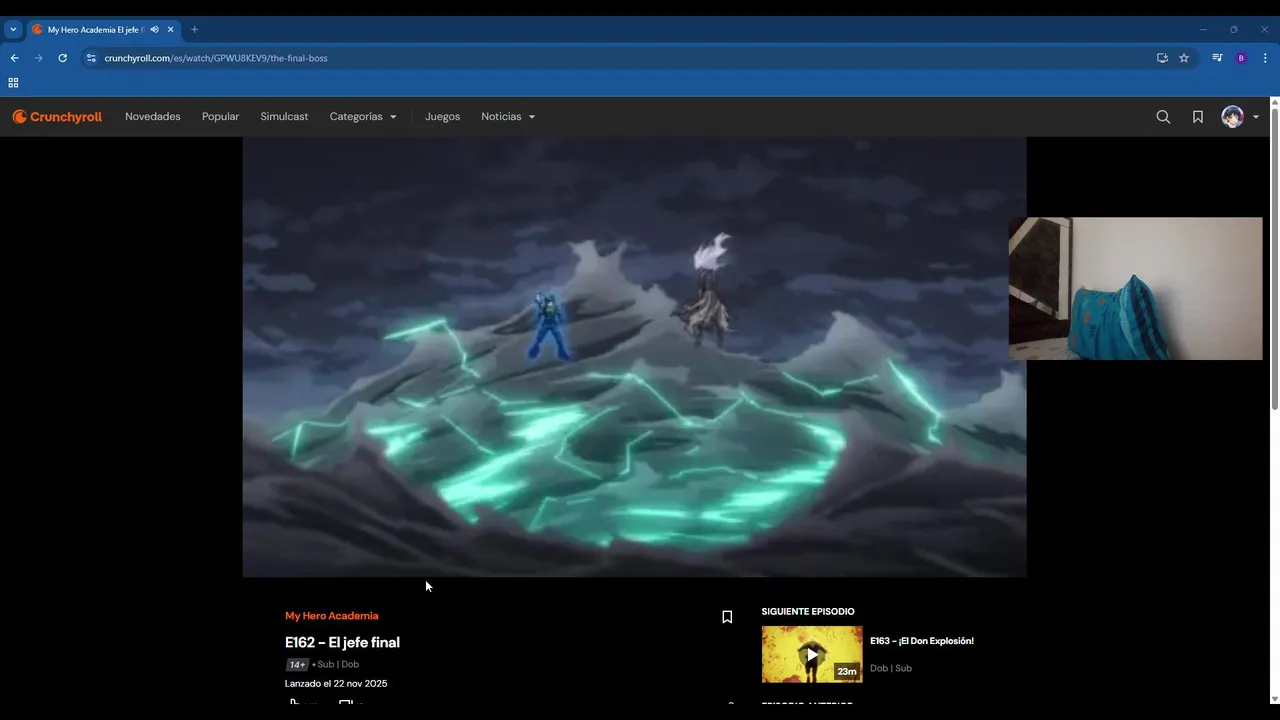Bookmark this page with the star icon

pyautogui.click(x=1184, y=58)
